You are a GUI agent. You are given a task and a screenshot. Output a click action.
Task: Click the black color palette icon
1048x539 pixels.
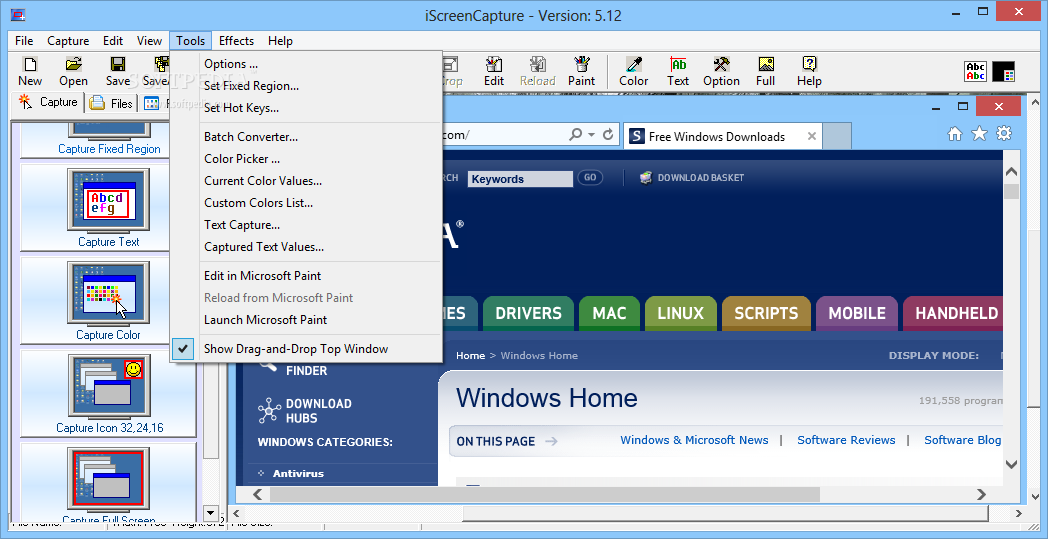click(x=1004, y=72)
